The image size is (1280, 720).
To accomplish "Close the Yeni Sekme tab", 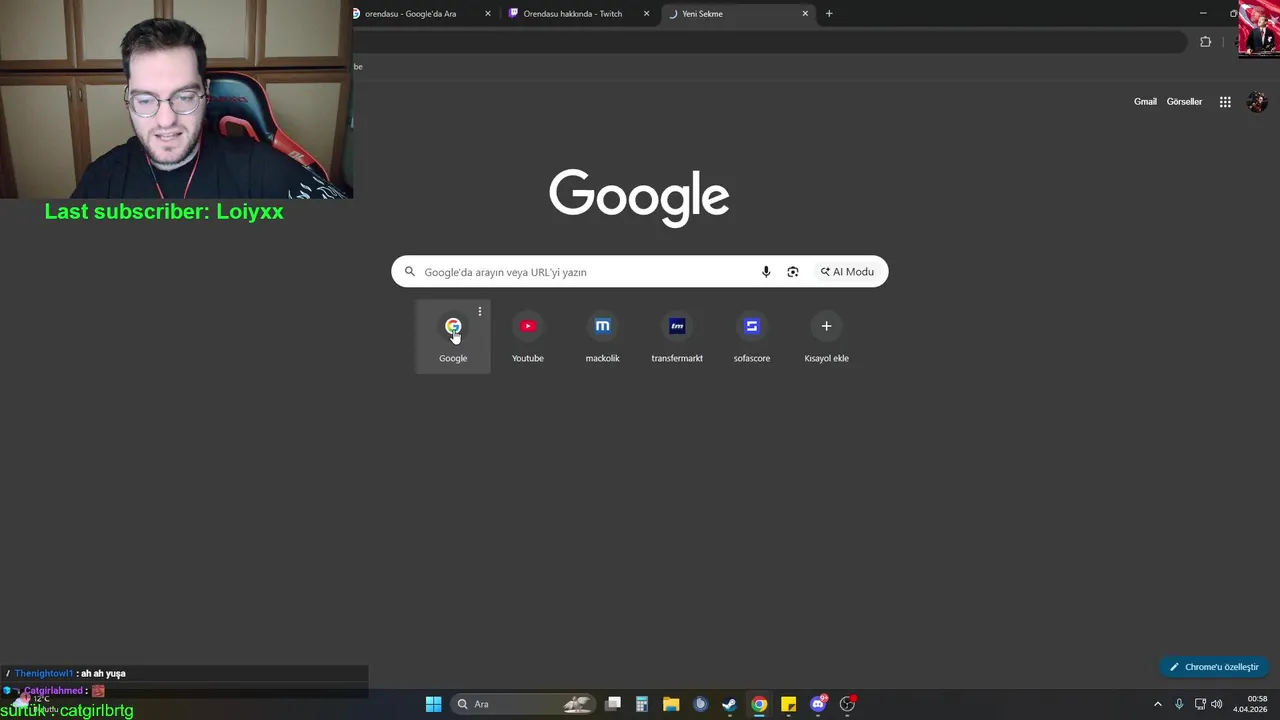I will click(805, 14).
